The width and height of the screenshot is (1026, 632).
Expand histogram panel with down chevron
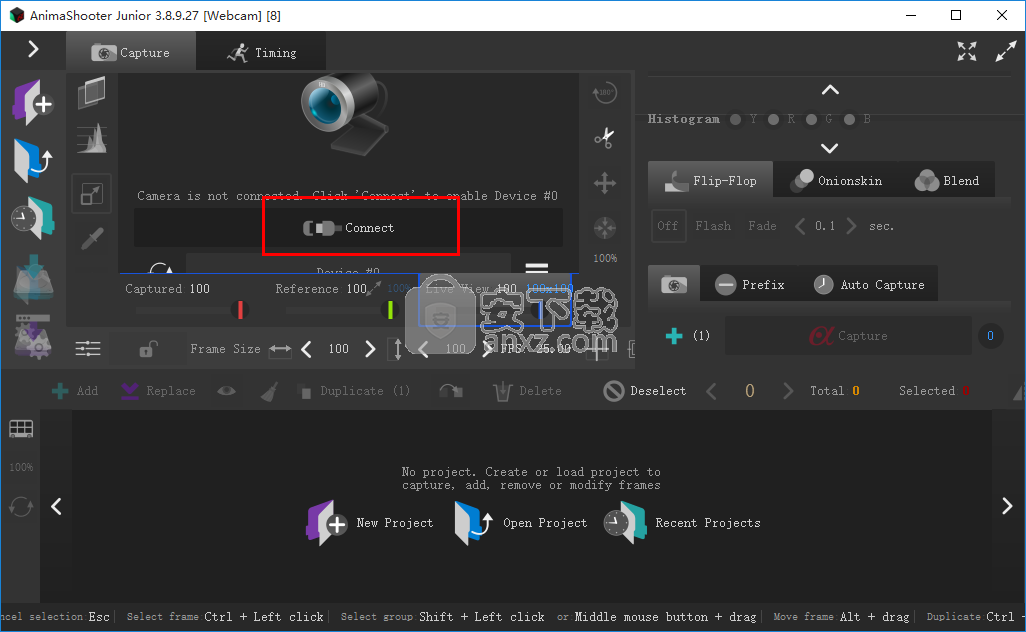click(x=830, y=149)
